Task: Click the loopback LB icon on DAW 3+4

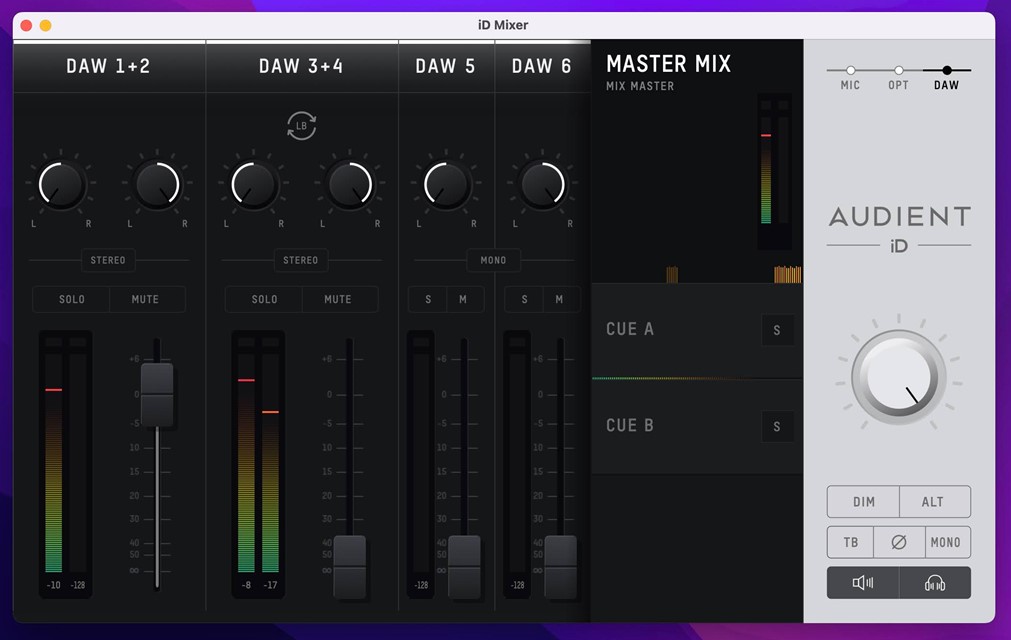Action: click(x=301, y=126)
